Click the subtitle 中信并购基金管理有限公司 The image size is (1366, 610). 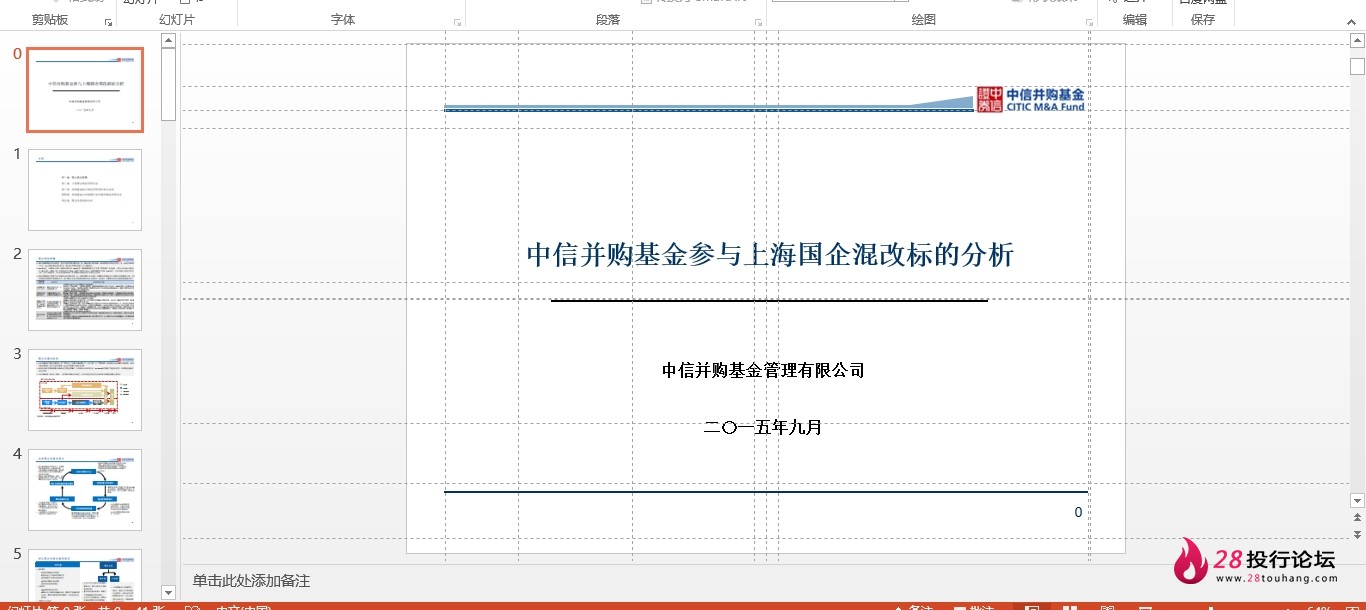763,370
